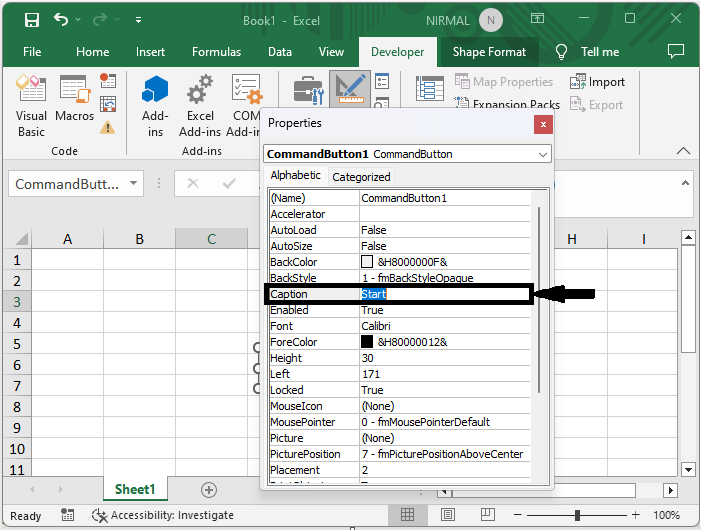The width and height of the screenshot is (701, 530).
Task: Open Excel Add-ins dialog
Action: 200,106
